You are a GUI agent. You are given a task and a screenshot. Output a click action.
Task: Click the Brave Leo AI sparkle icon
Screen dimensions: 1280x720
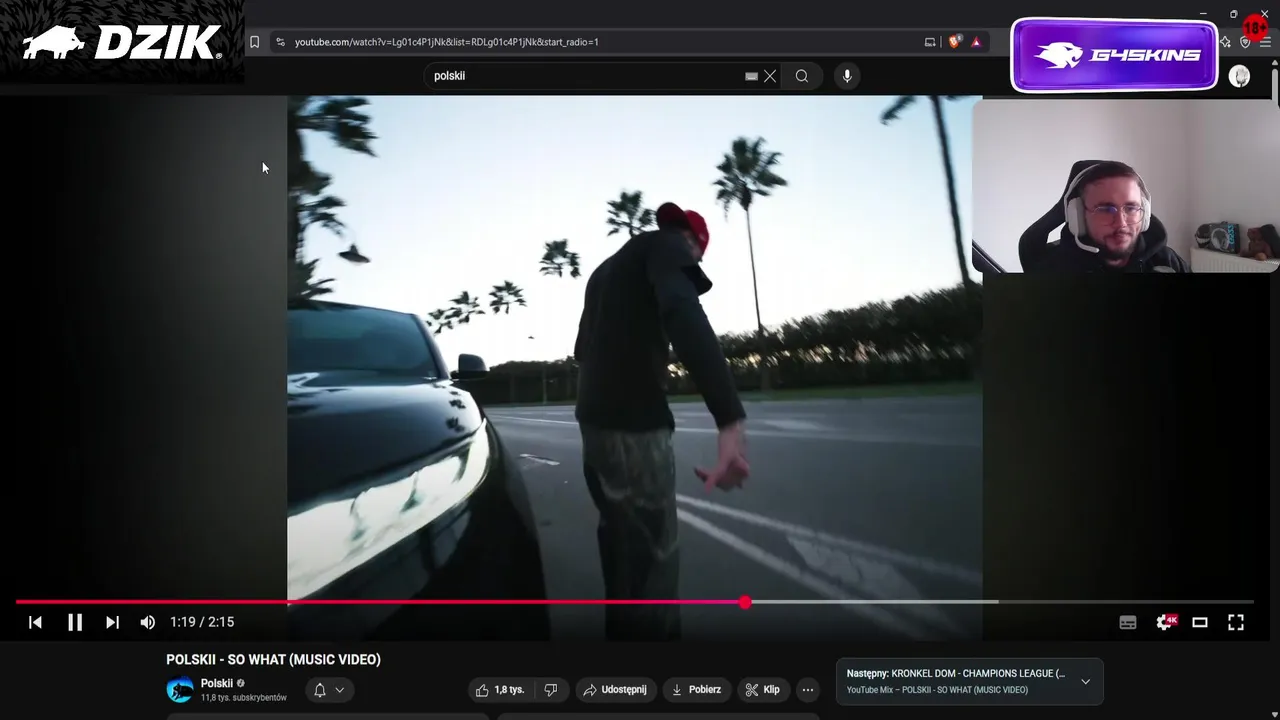[1226, 42]
